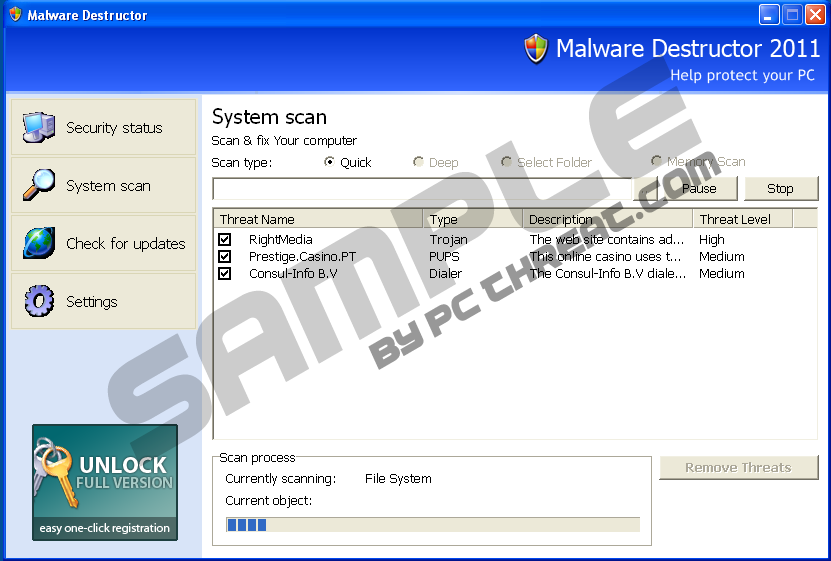Image resolution: width=831 pixels, height=561 pixels.
Task: Select the RightMedia threat name
Action: (280, 239)
